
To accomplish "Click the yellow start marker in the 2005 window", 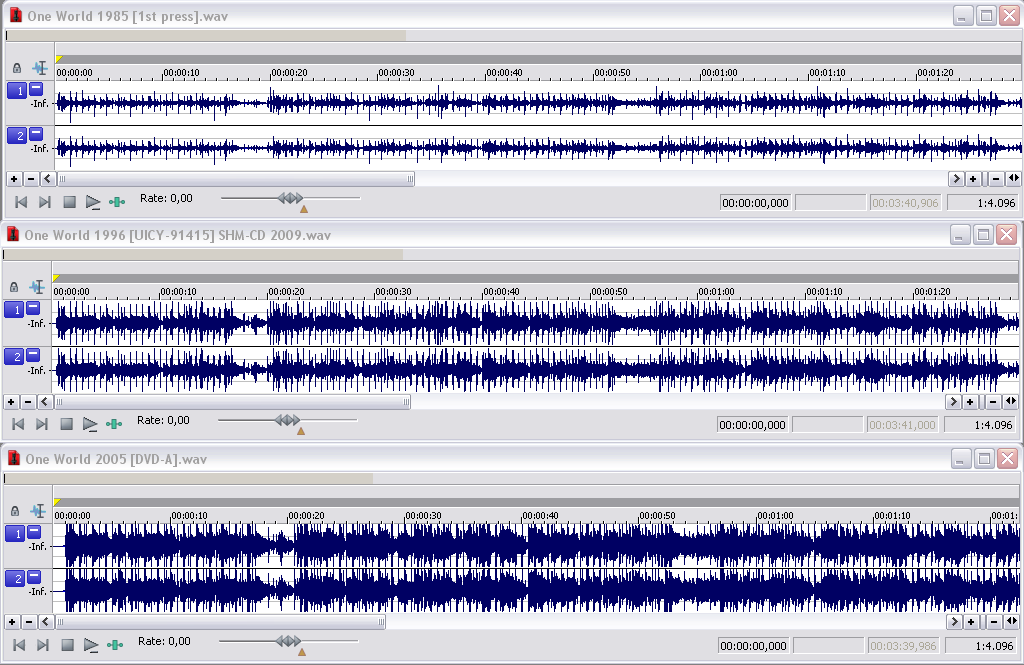I will coord(57,502).
